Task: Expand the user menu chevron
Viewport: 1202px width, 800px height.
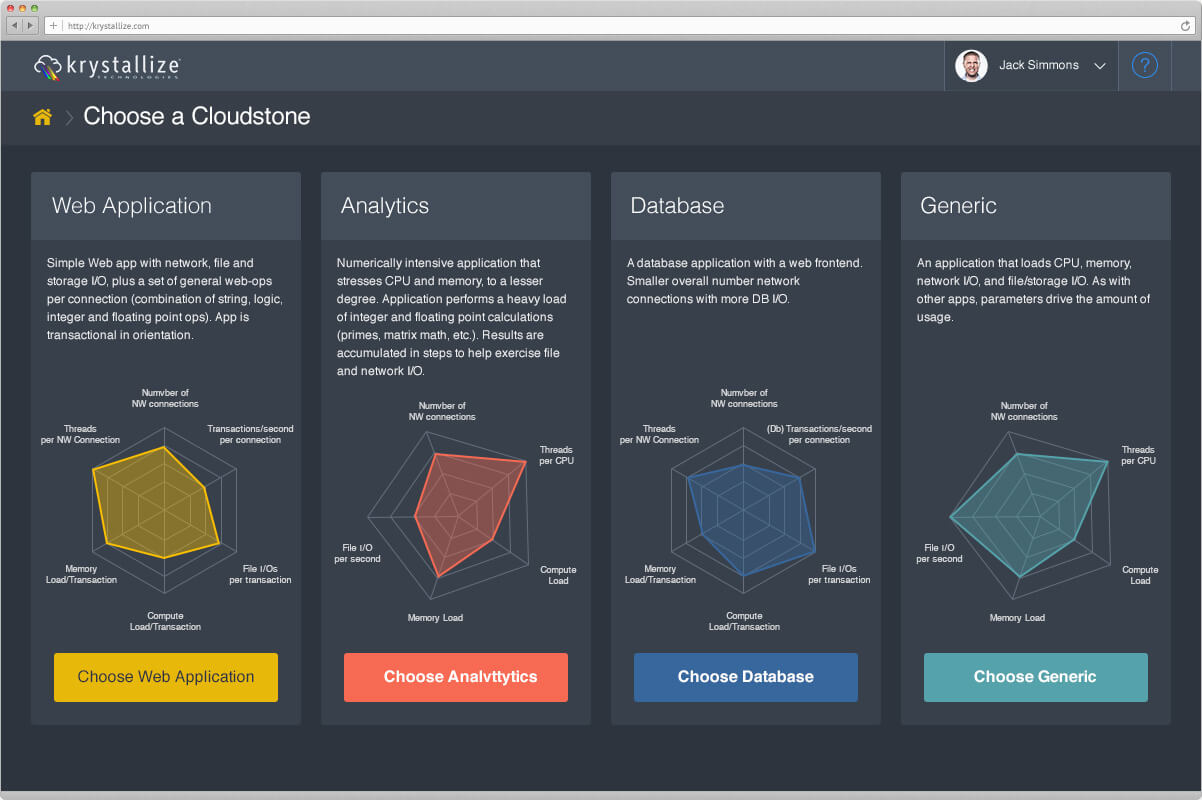Action: 1100,66
